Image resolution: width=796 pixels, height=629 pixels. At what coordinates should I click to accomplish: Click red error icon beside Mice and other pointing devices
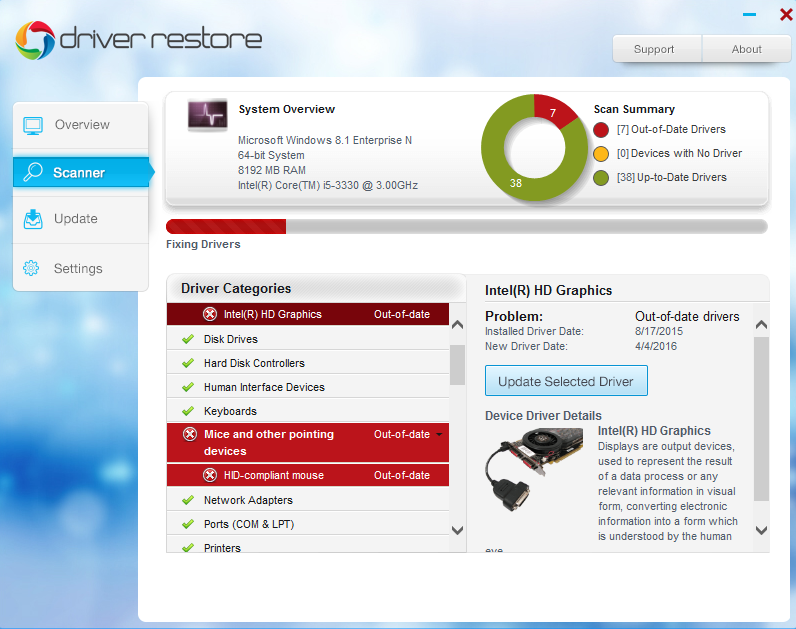click(x=190, y=435)
